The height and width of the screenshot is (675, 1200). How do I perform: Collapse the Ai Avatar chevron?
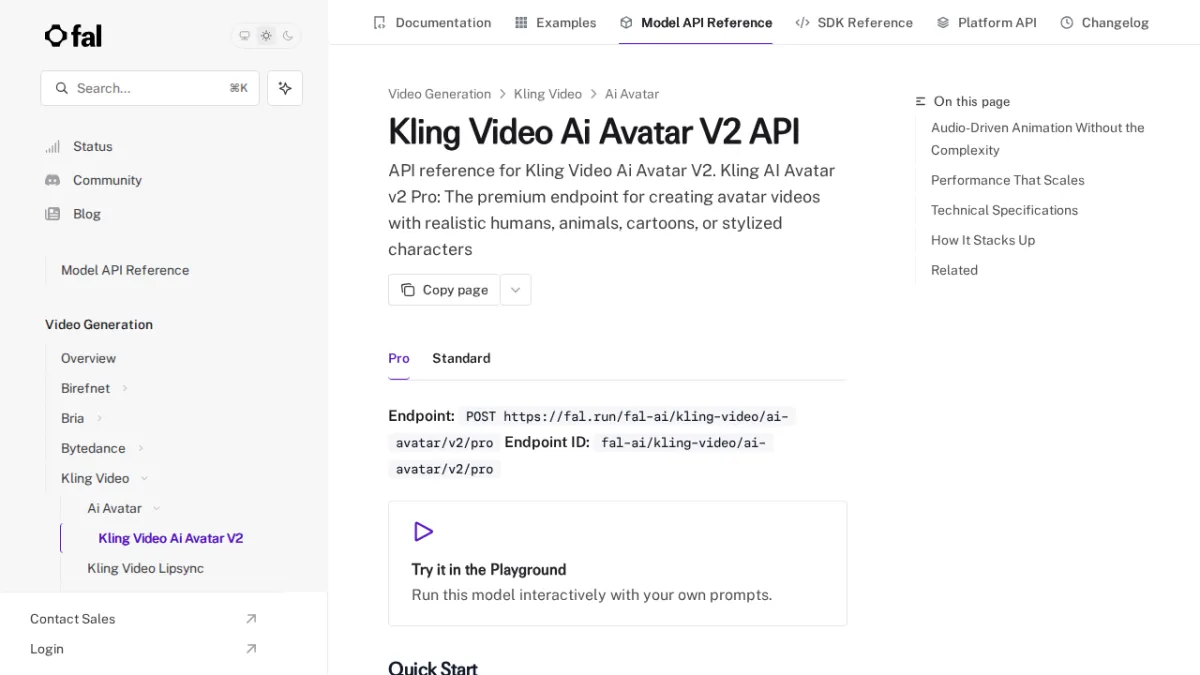157,508
